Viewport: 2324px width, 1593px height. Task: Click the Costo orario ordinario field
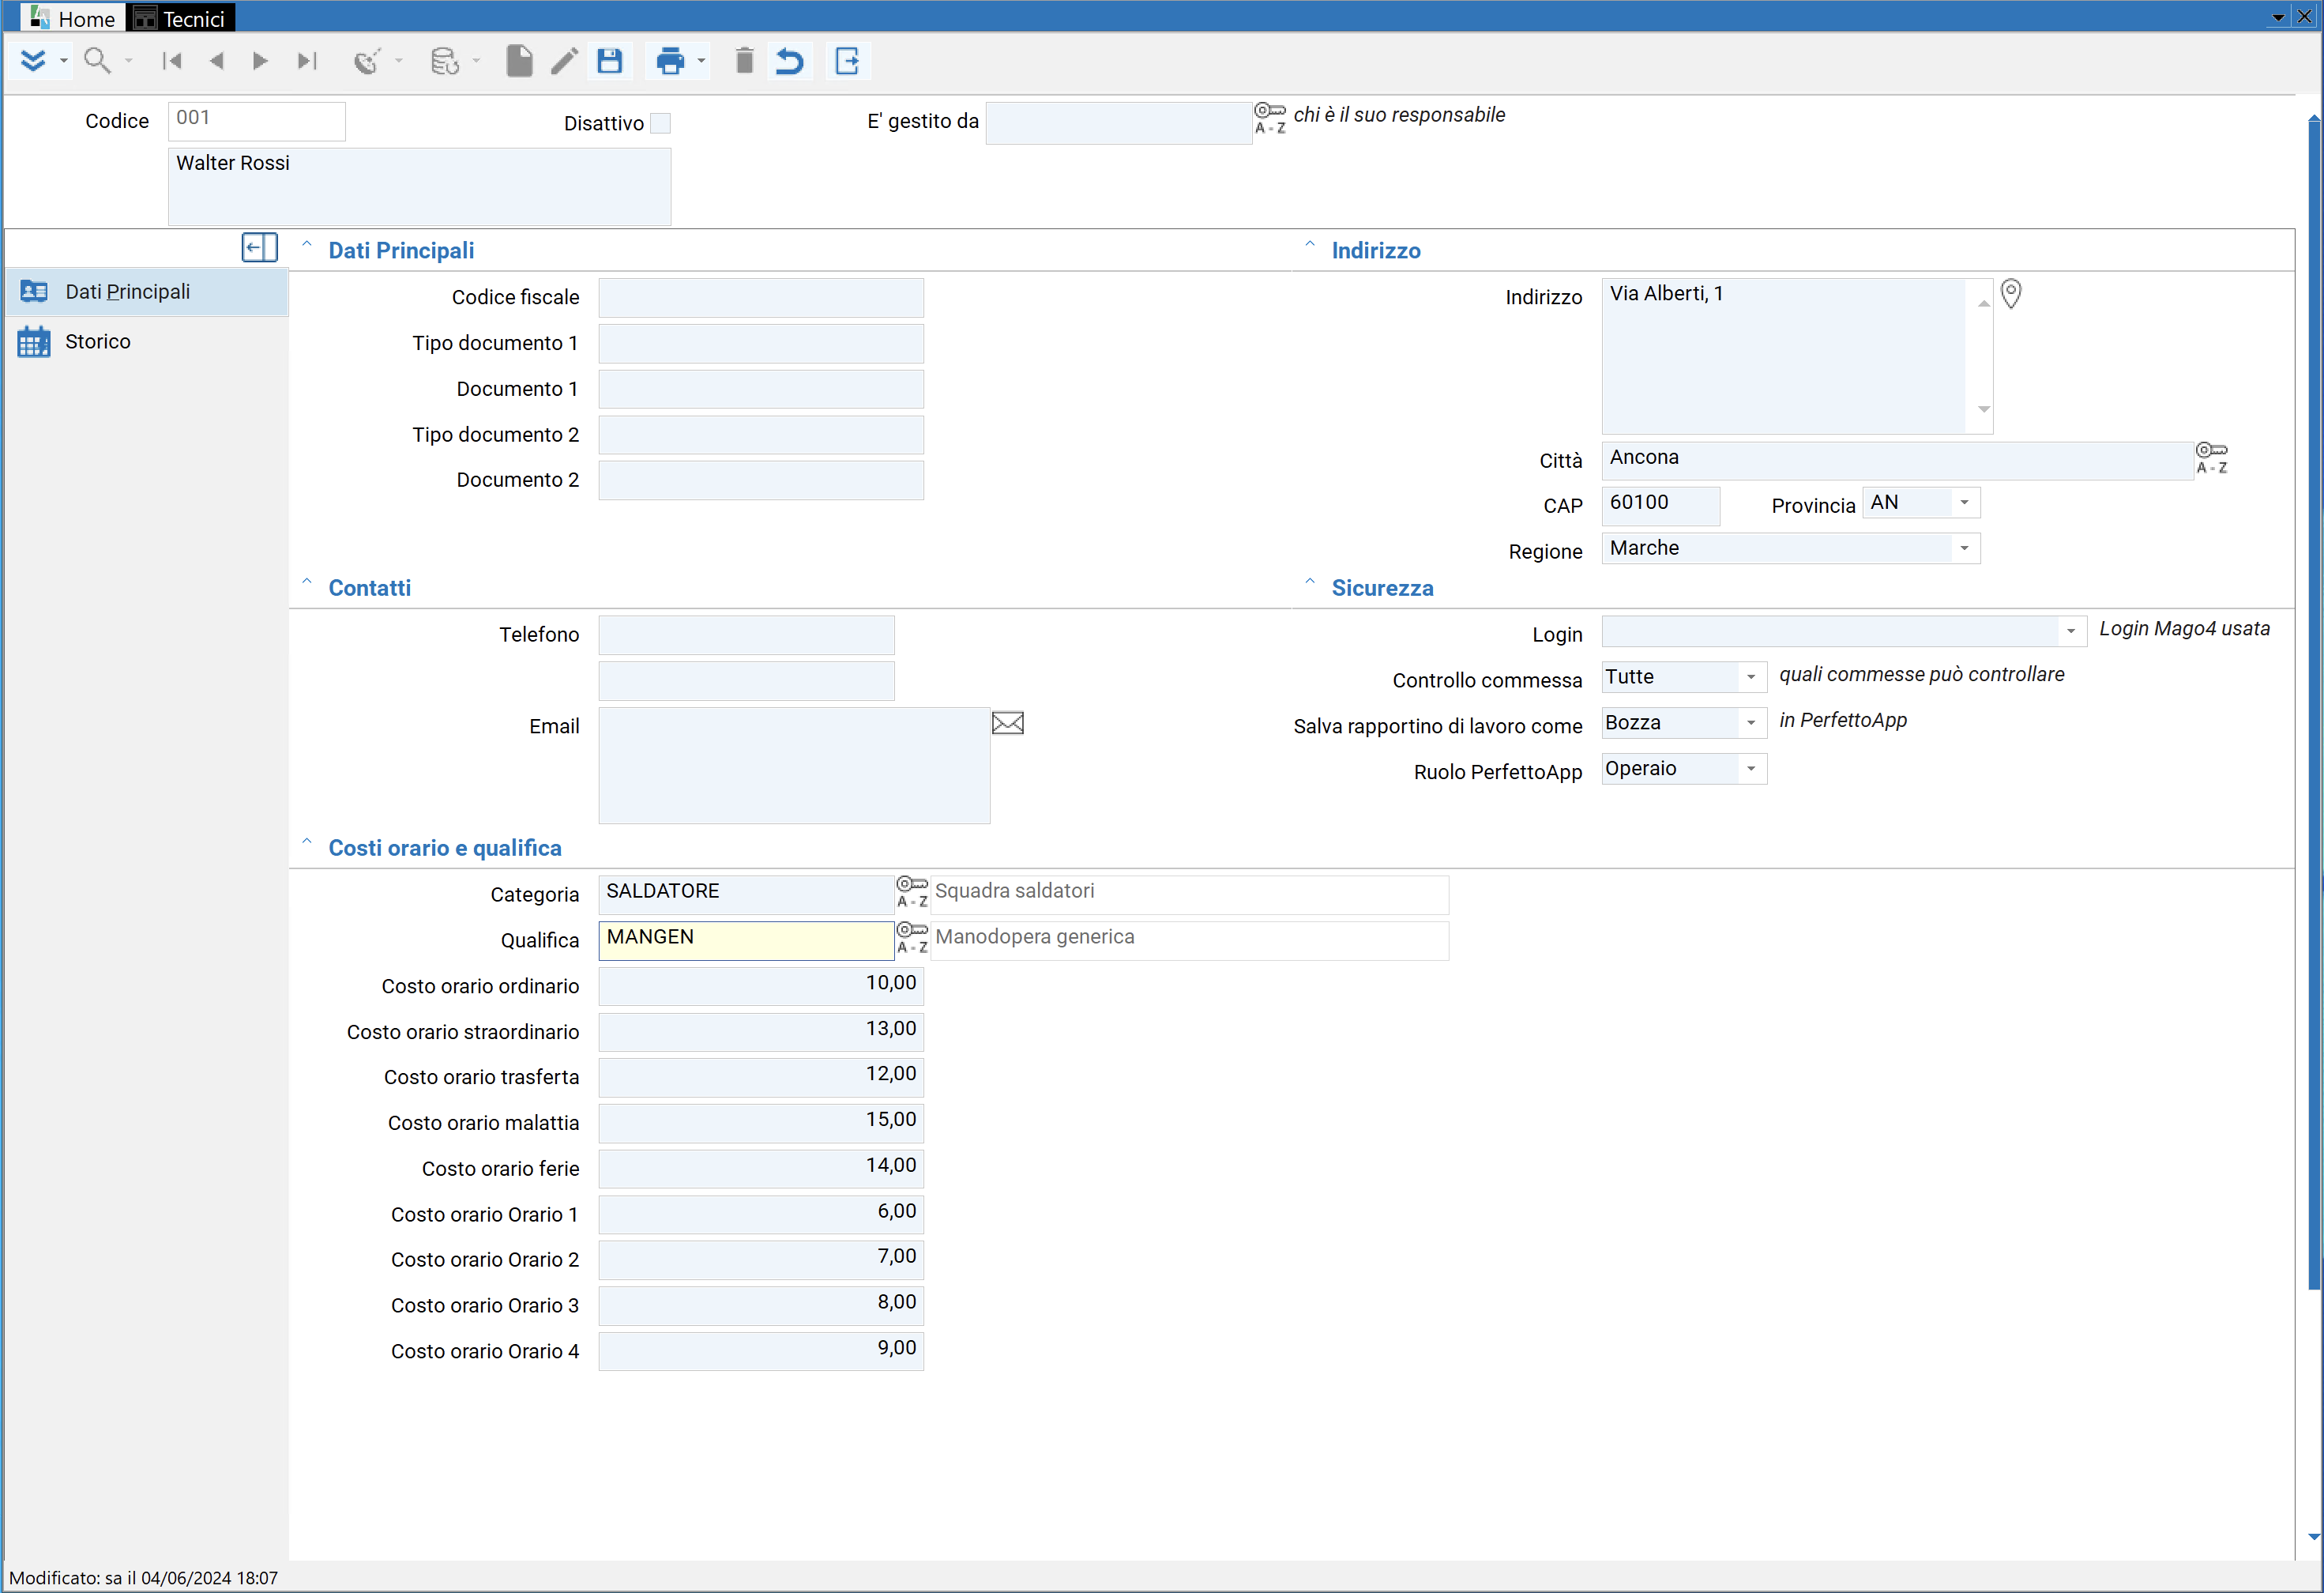761,985
